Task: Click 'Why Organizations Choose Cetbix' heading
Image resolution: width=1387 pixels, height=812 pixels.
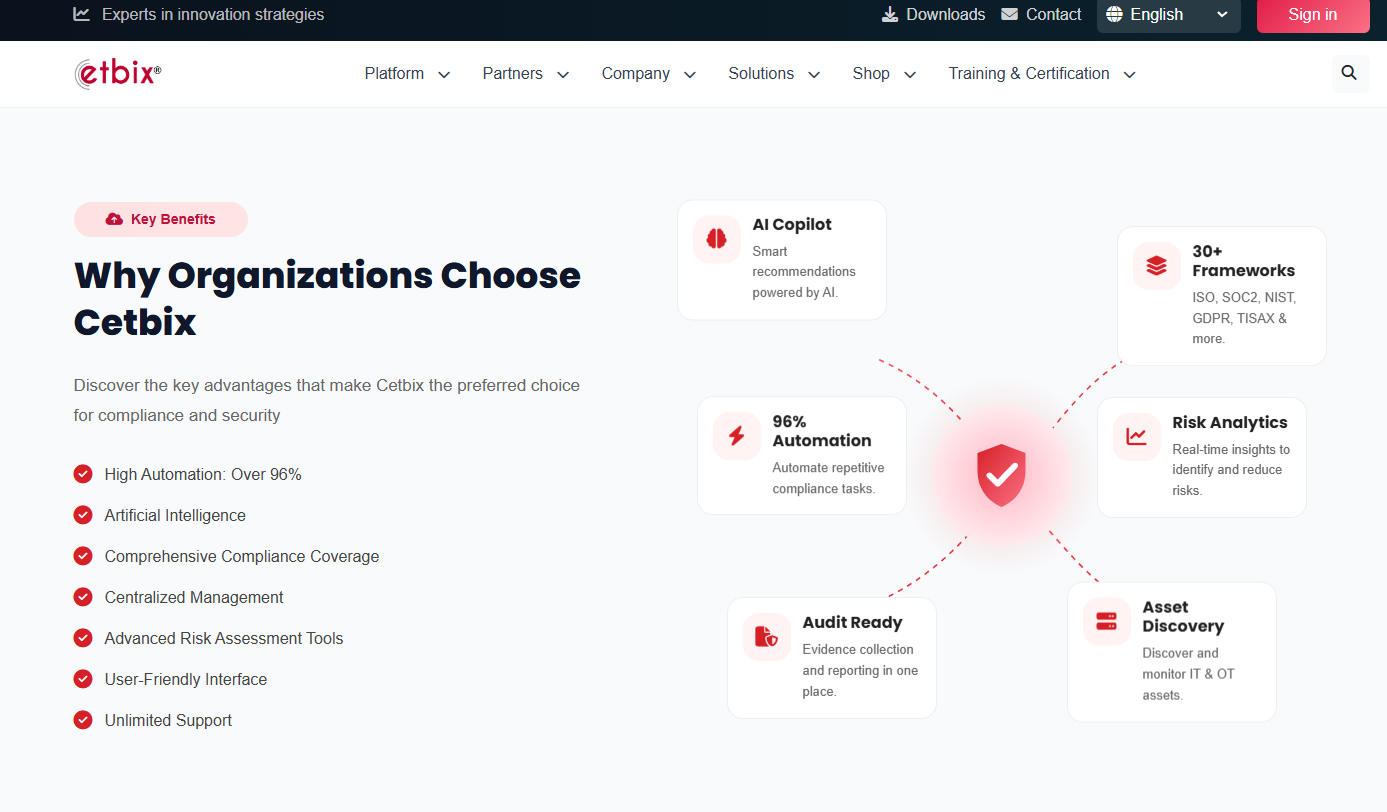Action: [x=327, y=298]
